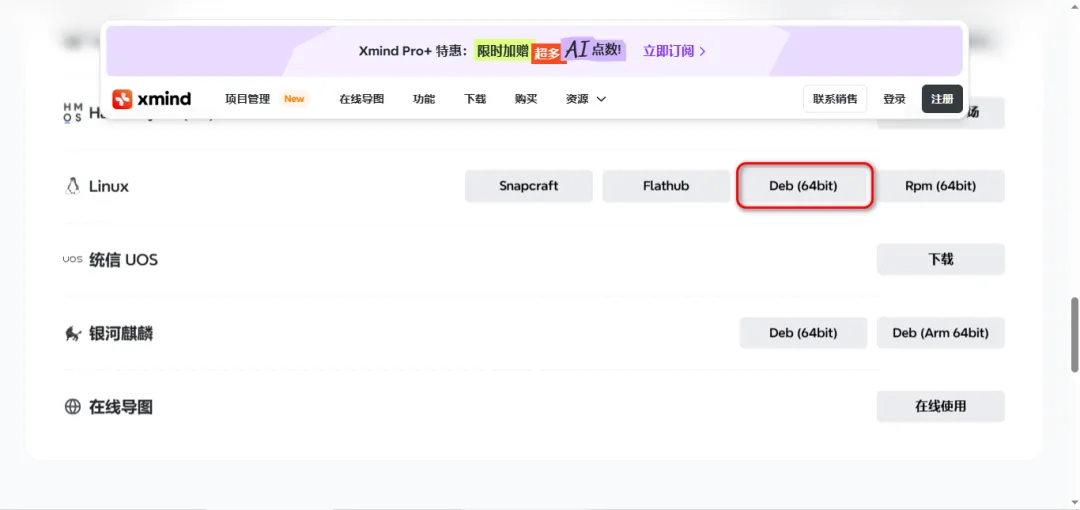Click the 银河麒麟 kylin icon
The width and height of the screenshot is (1080, 510).
tap(72, 334)
